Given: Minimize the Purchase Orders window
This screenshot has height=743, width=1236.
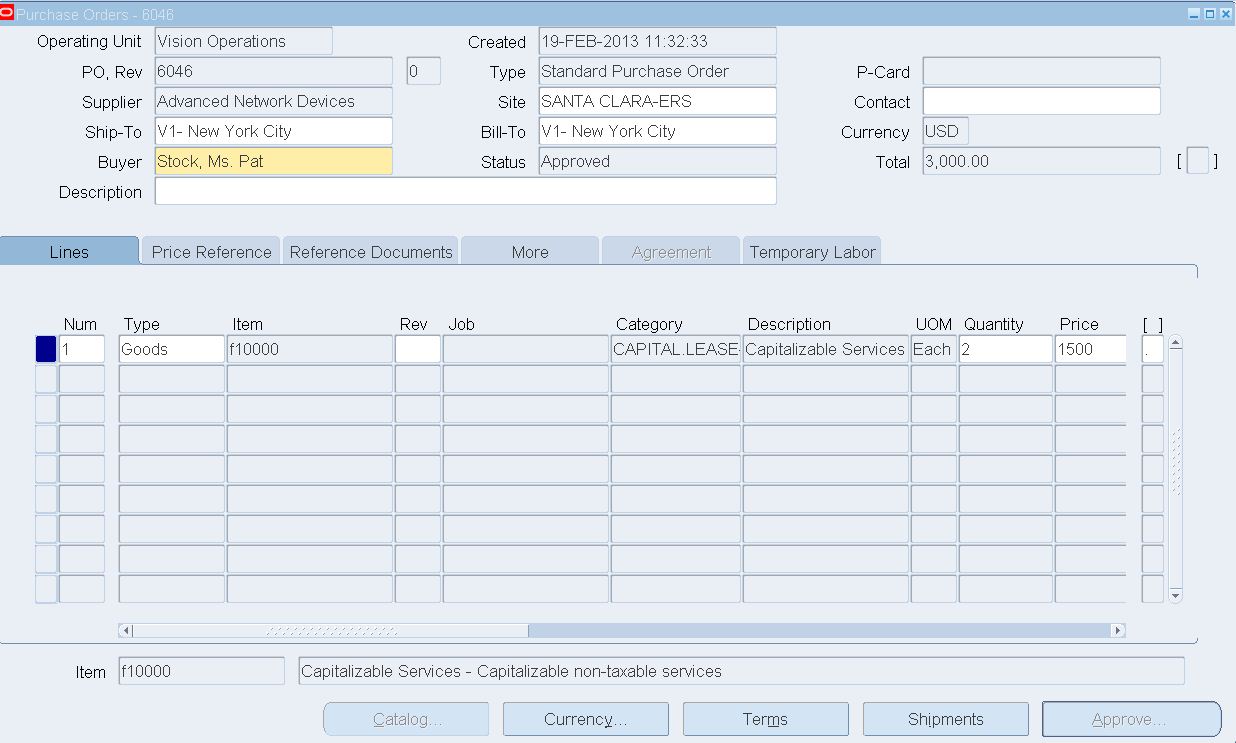Looking at the screenshot, I should [1193, 14].
